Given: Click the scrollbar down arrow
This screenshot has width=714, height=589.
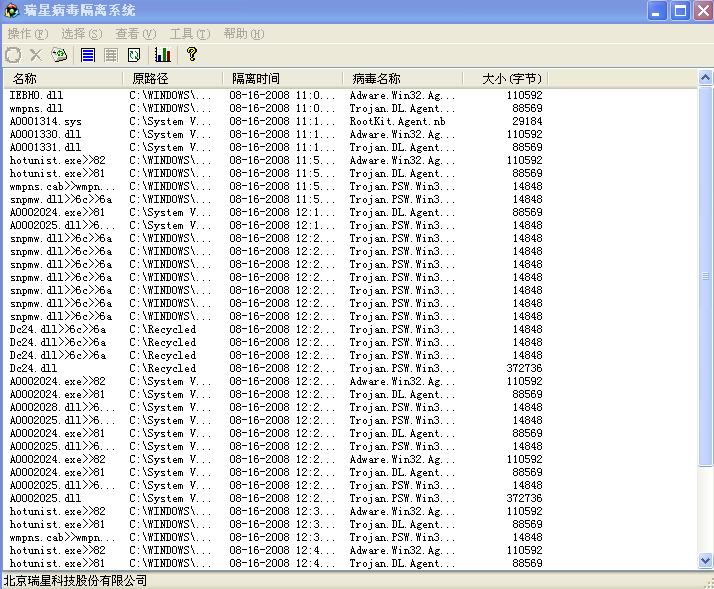Looking at the screenshot, I should 706,562.
